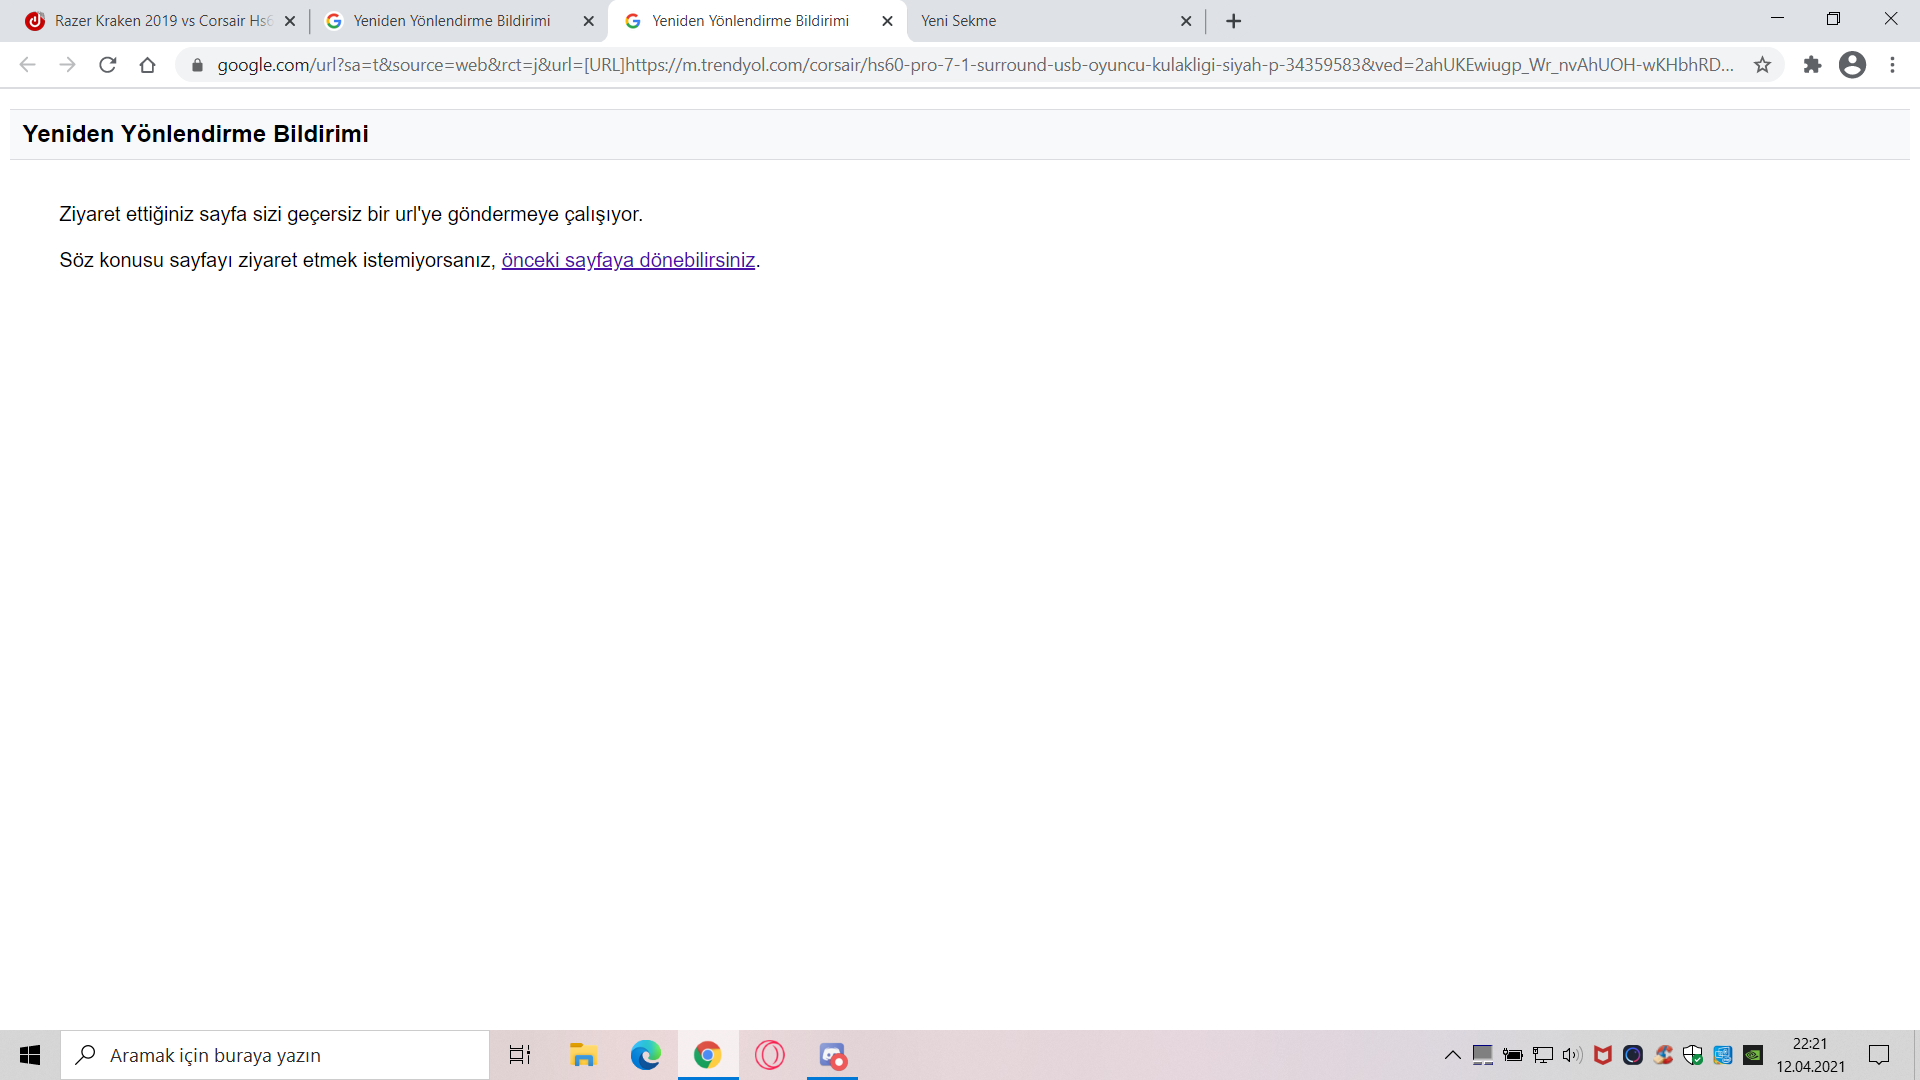
Task: Reload the current page
Action: point(108,65)
